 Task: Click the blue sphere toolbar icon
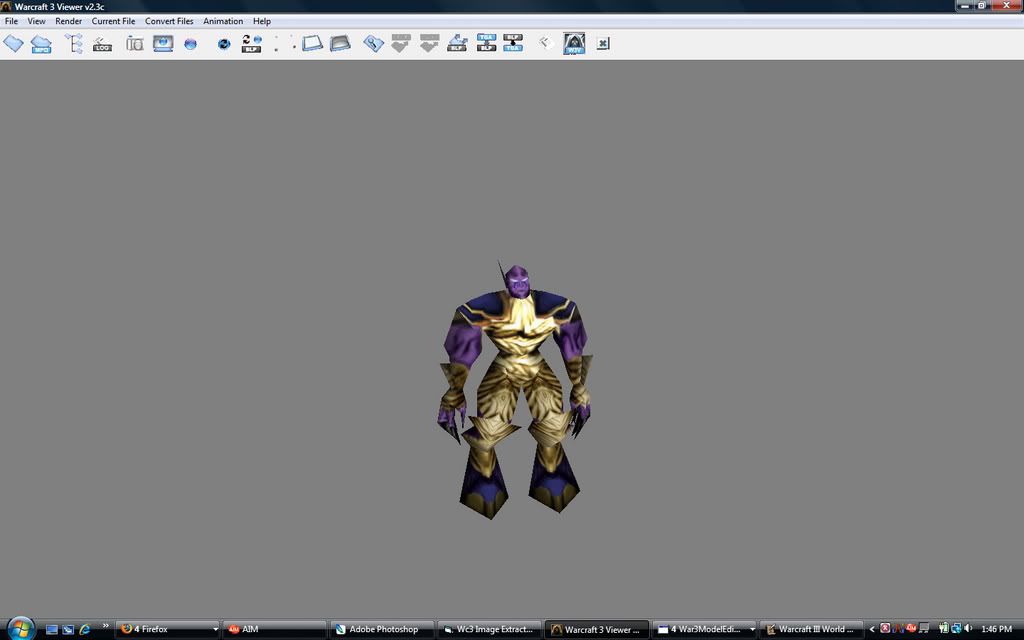pyautogui.click(x=190, y=44)
